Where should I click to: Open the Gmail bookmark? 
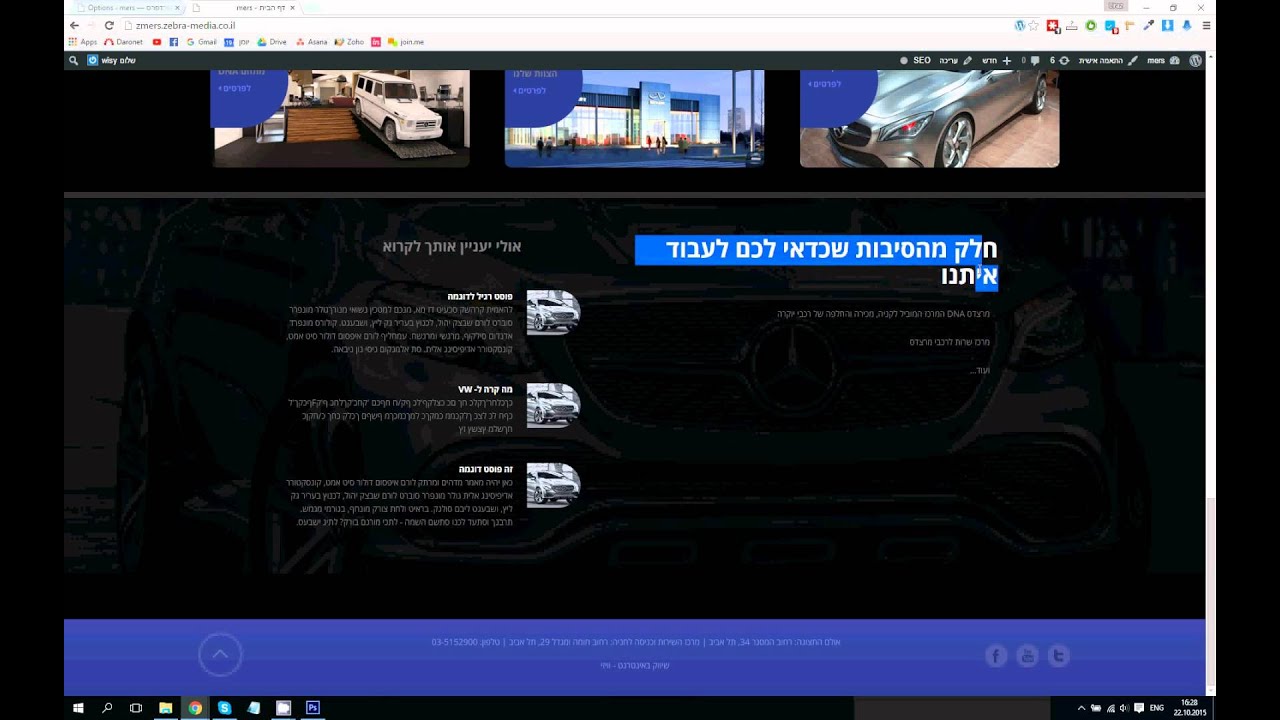click(x=201, y=42)
